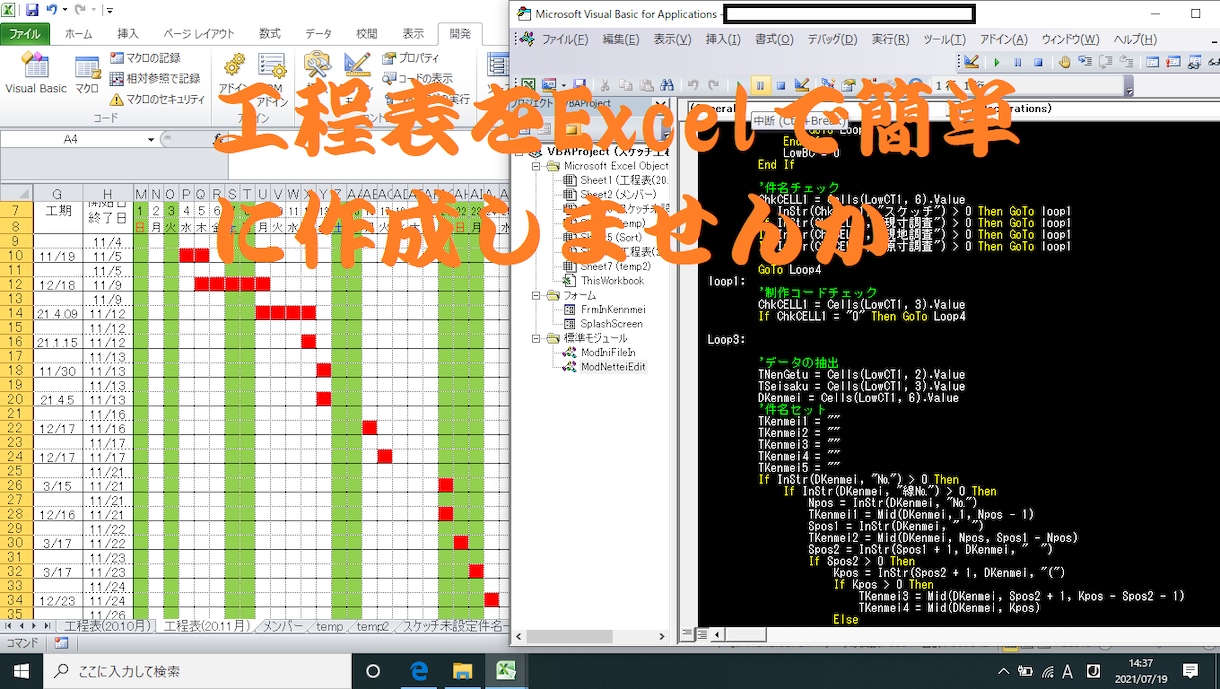The height and width of the screenshot is (689, 1220).
Task: Open the VBA ツール(T) menu
Action: (944, 39)
